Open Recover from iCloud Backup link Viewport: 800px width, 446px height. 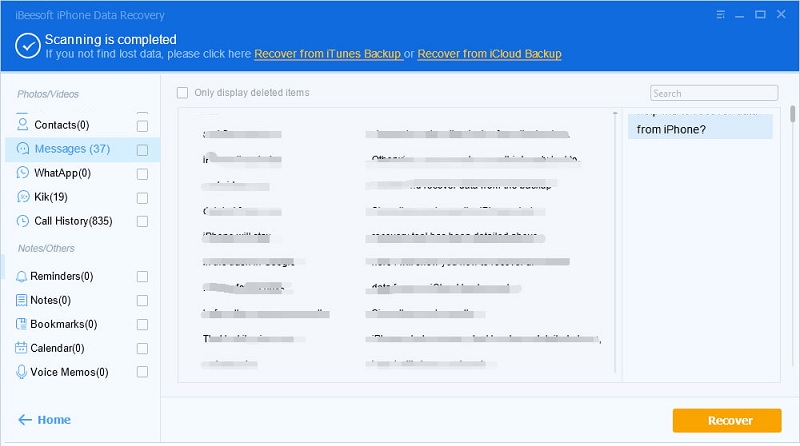click(489, 54)
